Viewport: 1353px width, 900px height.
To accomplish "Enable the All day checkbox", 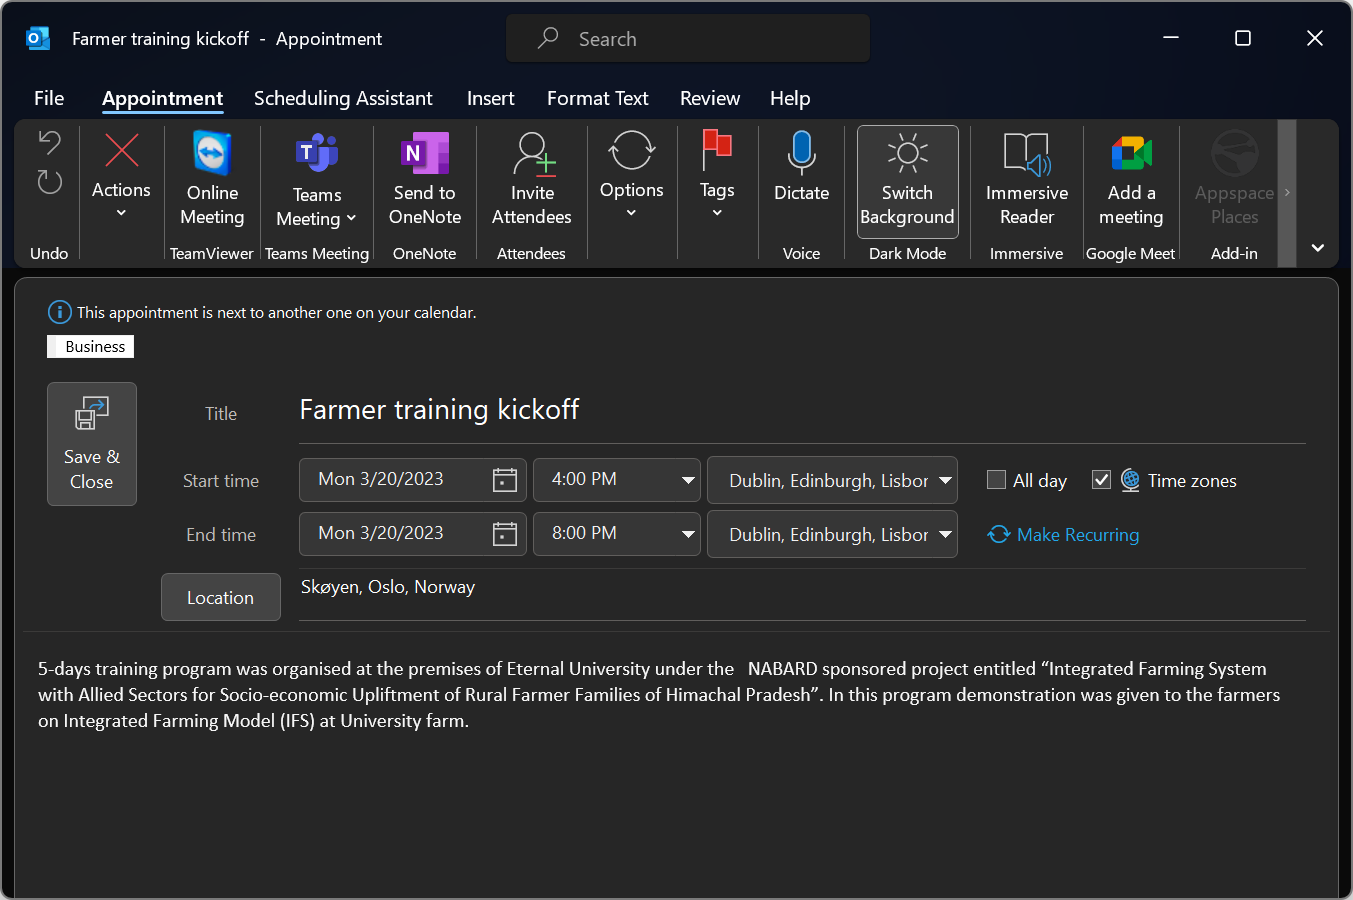I will 996,480.
